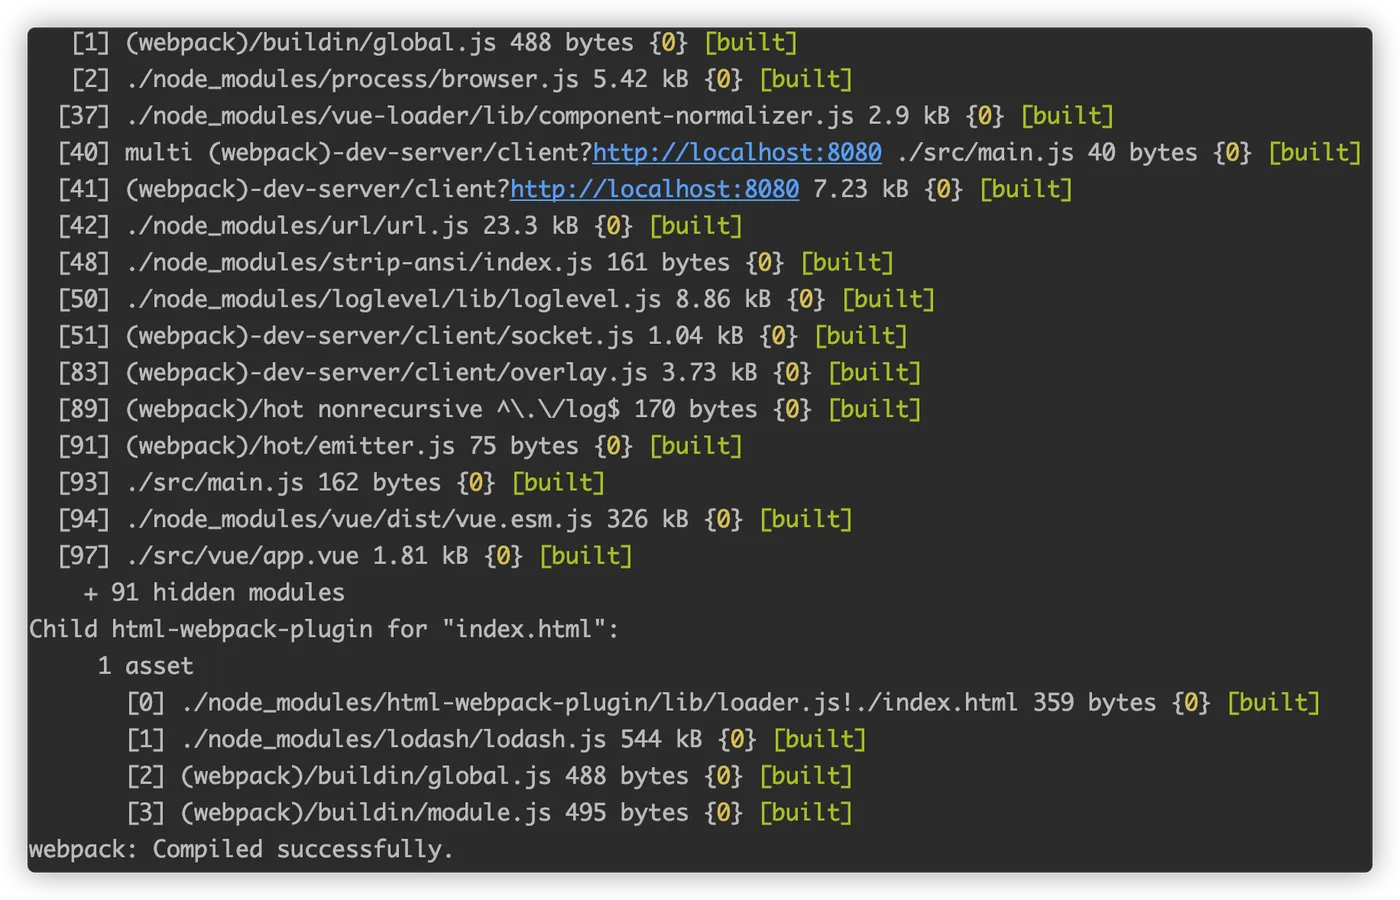The height and width of the screenshot is (900, 1400).
Task: Click 'webpack: Compiled successfully.' message
Action: 241,849
